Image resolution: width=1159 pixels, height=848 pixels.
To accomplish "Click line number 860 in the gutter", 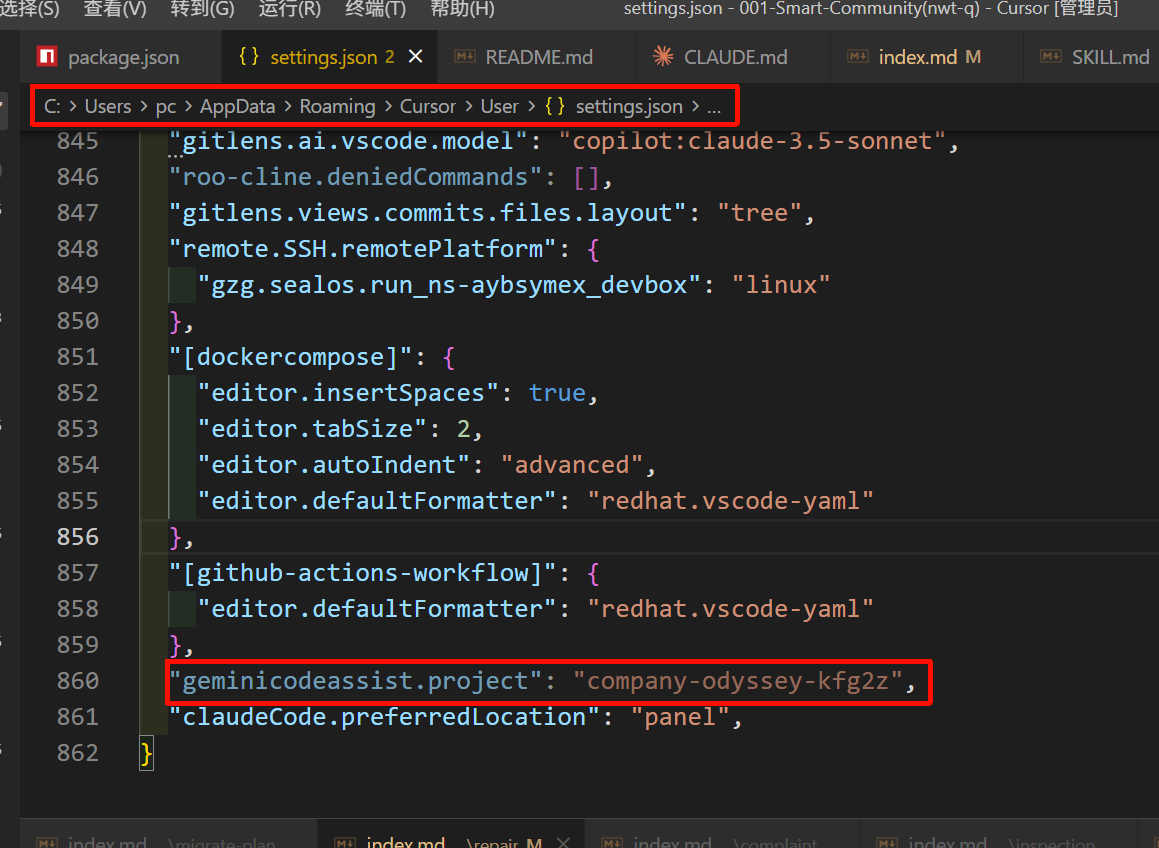I will click(78, 681).
